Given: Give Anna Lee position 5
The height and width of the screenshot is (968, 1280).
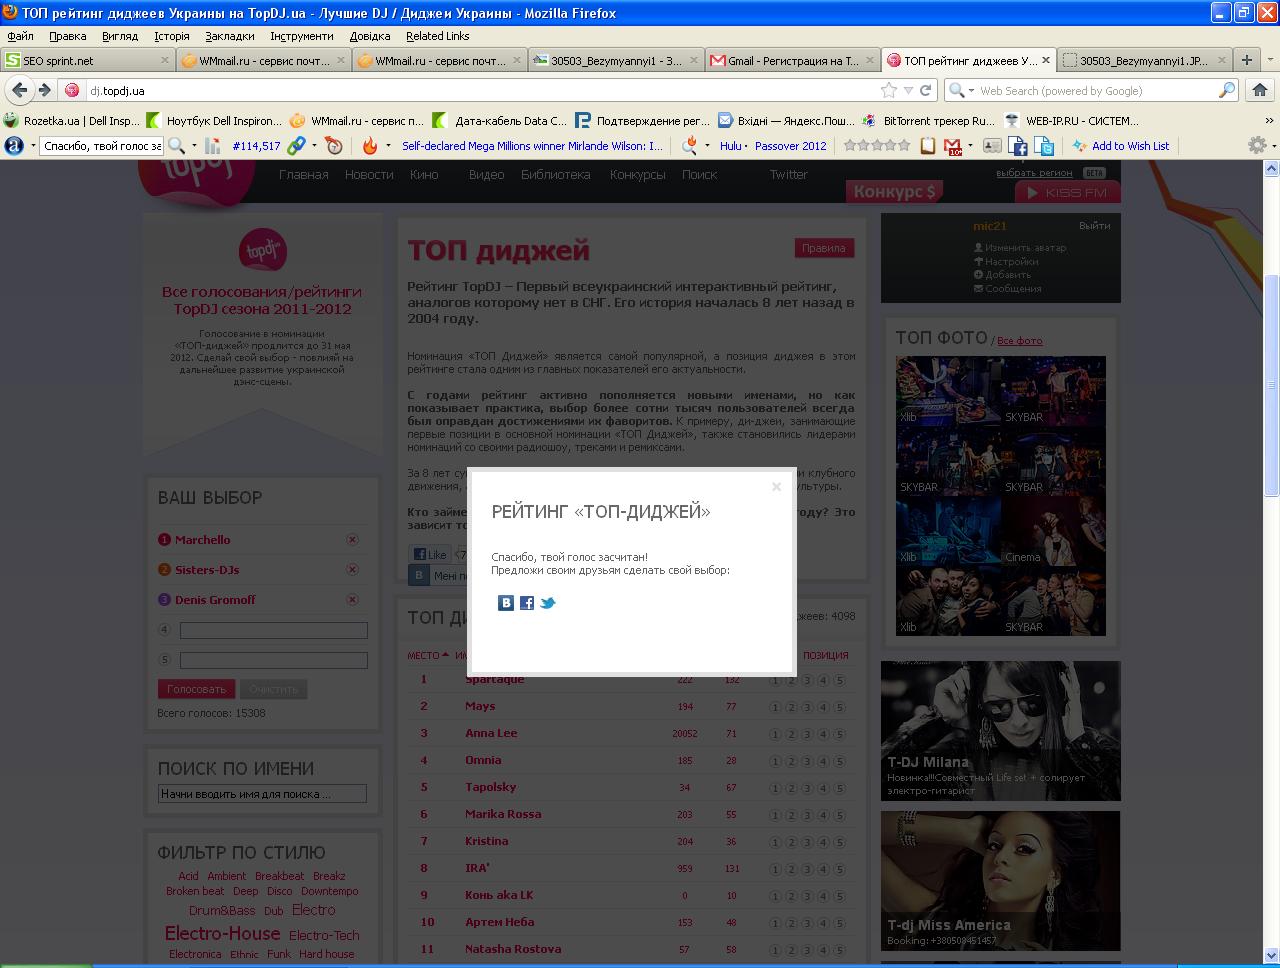Looking at the screenshot, I should [839, 734].
